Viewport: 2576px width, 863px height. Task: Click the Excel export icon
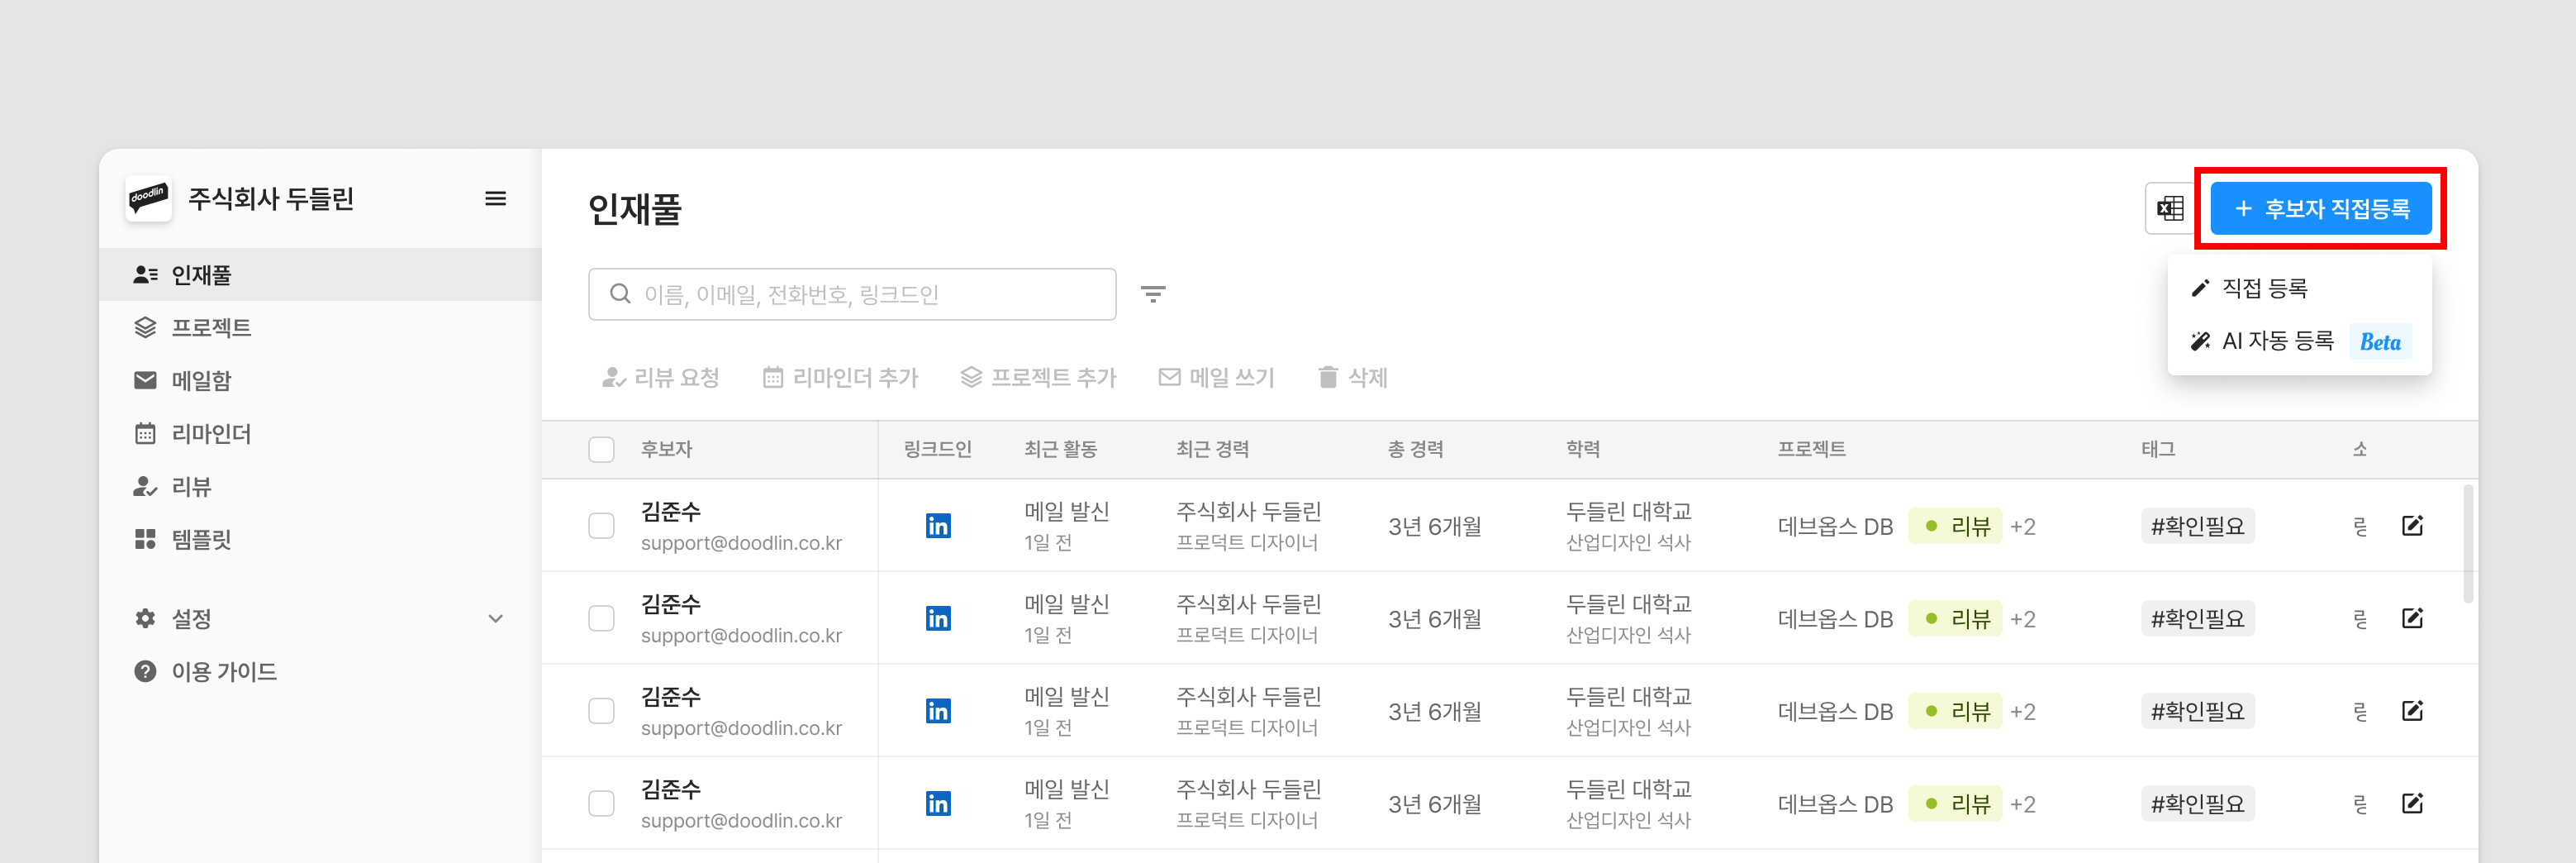2169,209
